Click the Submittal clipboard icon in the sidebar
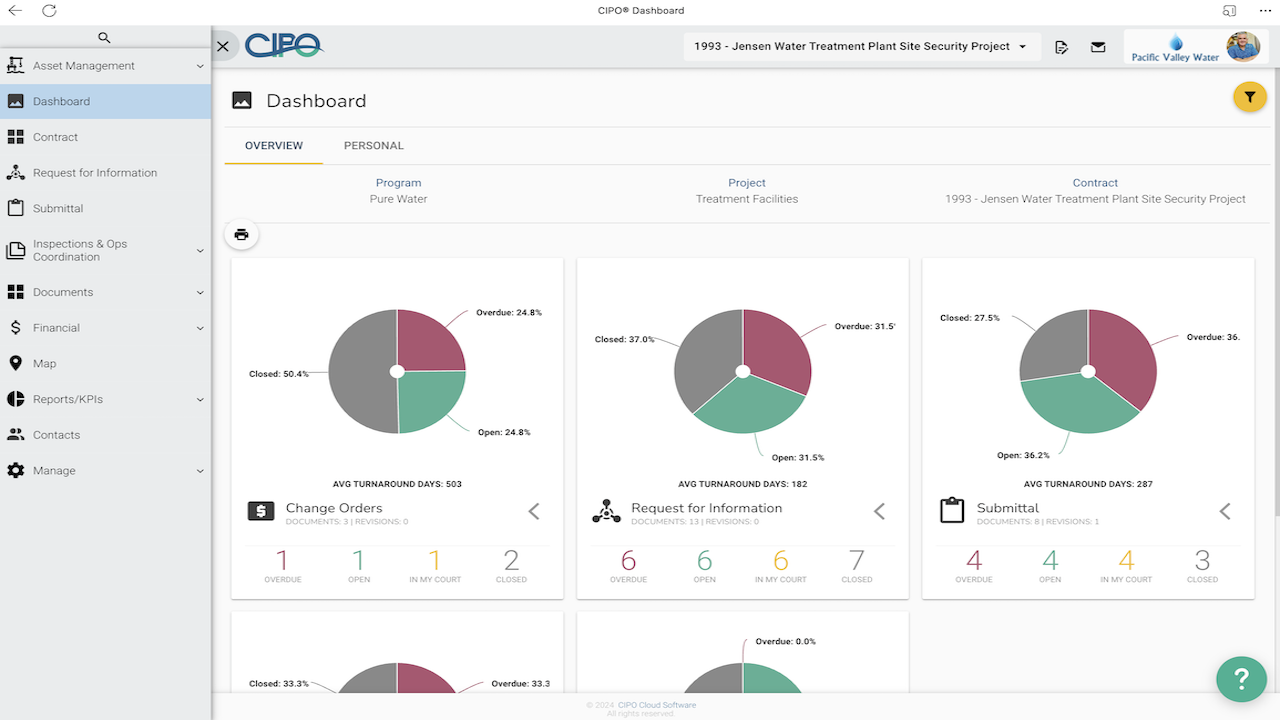 point(15,208)
